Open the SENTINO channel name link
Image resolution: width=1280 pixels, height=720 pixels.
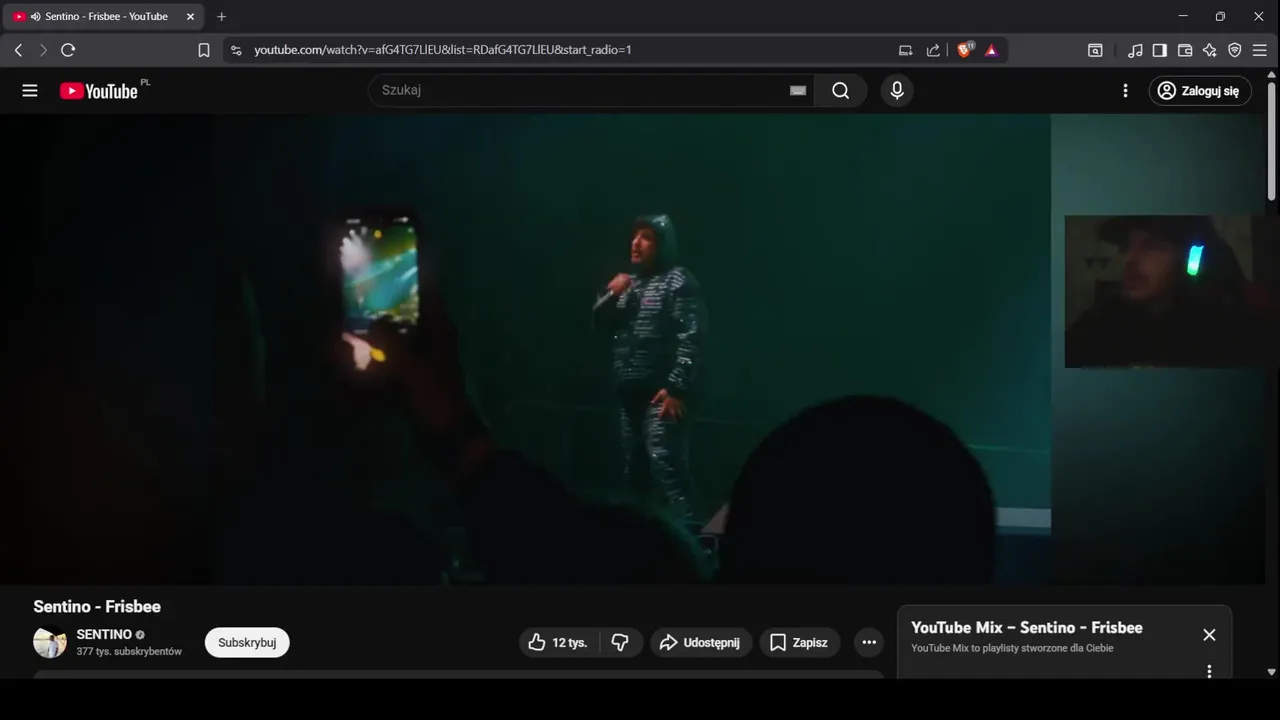click(x=104, y=634)
